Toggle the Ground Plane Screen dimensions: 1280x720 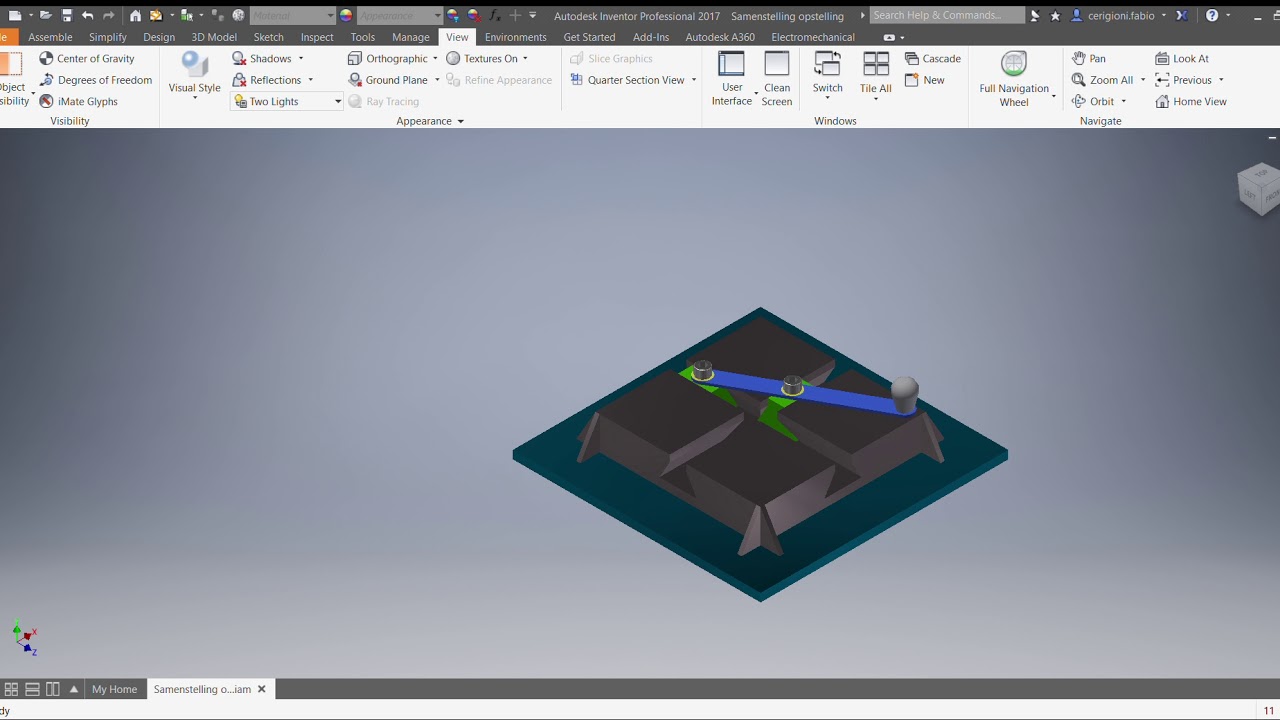pyautogui.click(x=388, y=80)
